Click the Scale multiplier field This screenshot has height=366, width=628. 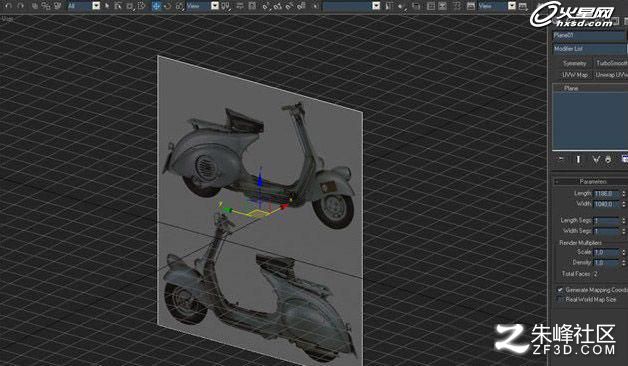click(606, 252)
